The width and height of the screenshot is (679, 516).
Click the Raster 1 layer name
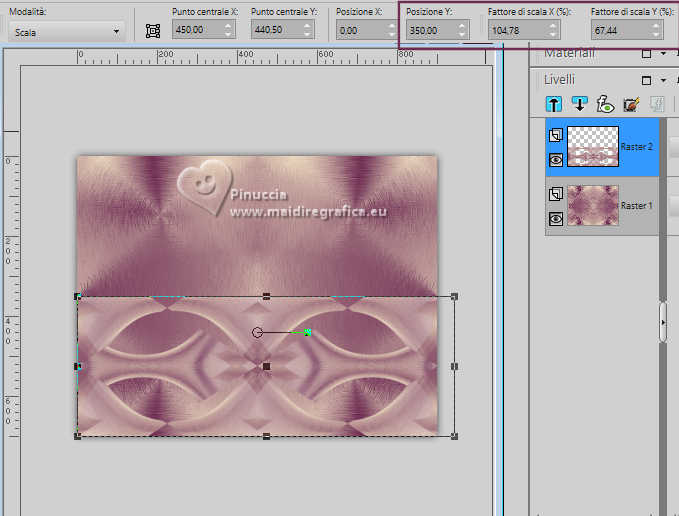[636, 206]
